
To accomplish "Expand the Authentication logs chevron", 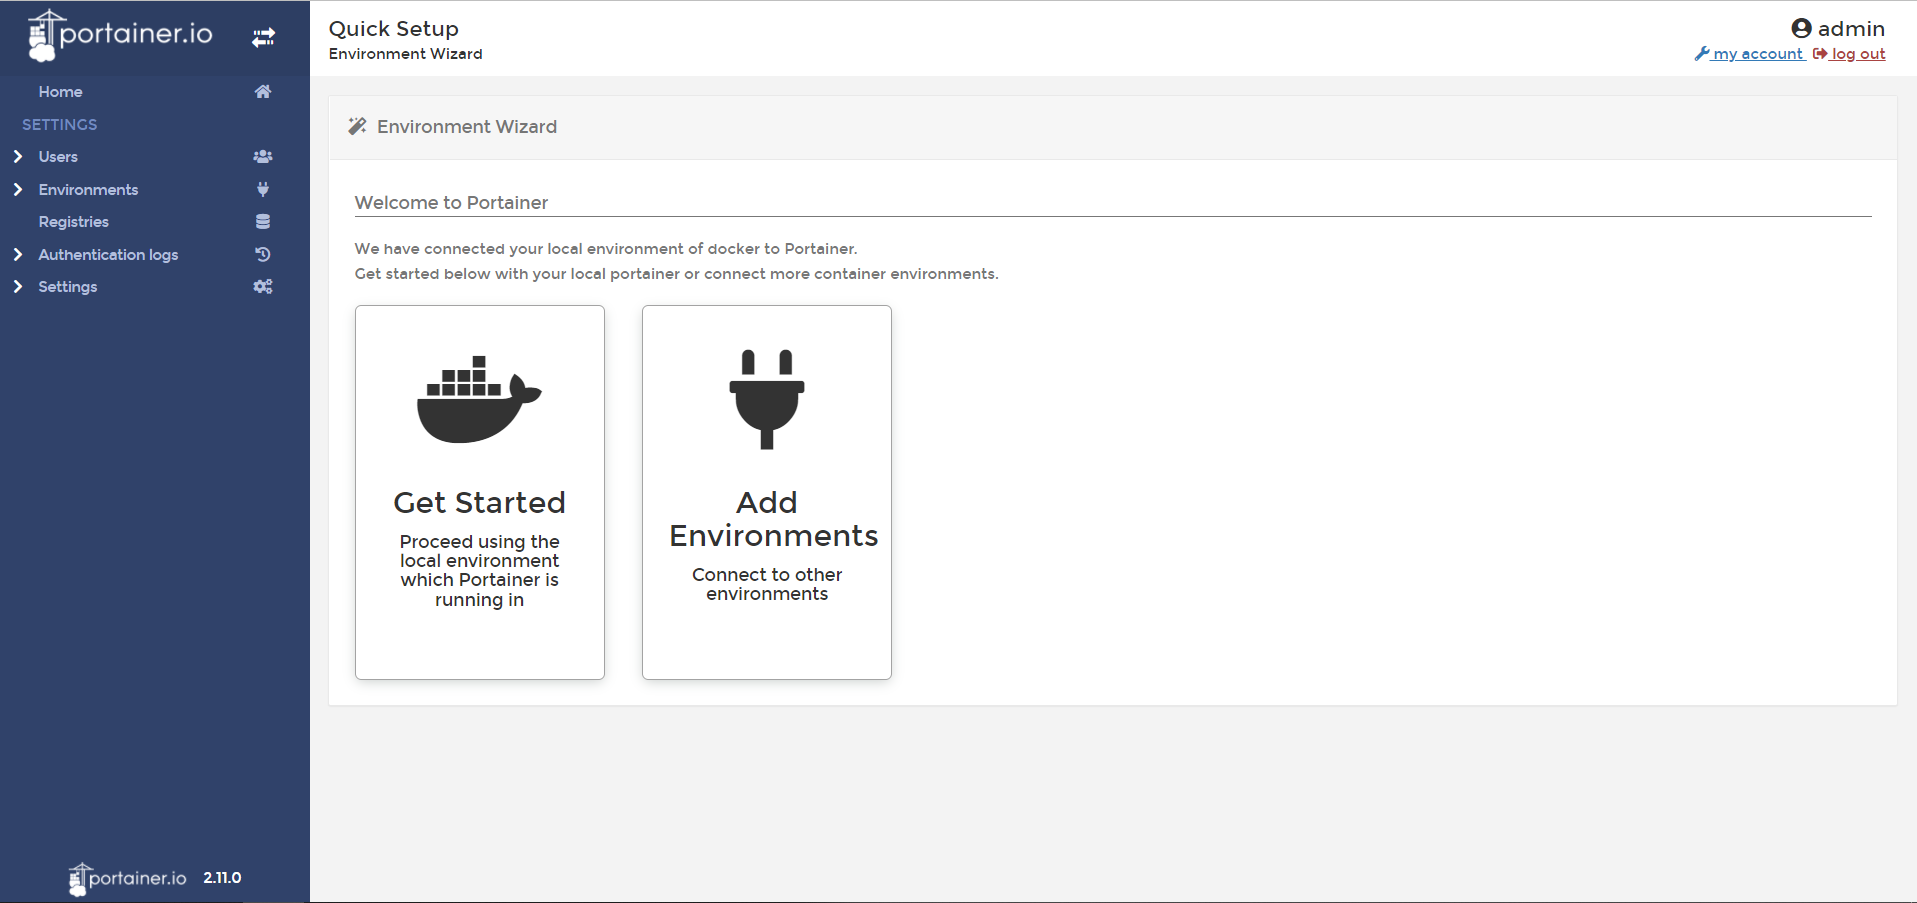I will 18,254.
